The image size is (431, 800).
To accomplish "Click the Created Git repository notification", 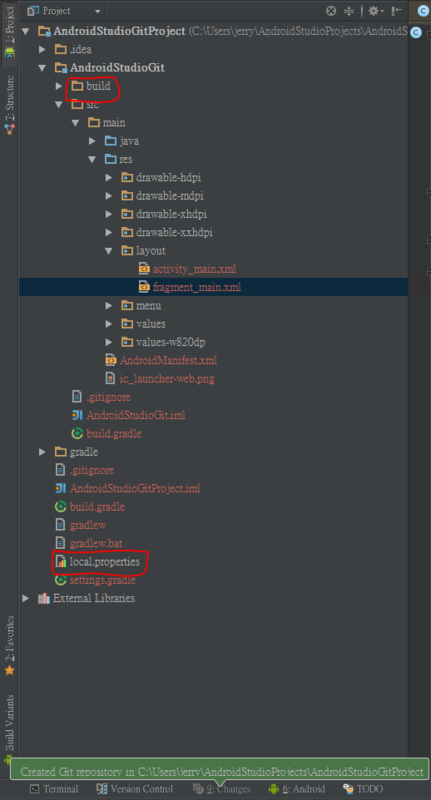I will (219, 769).
